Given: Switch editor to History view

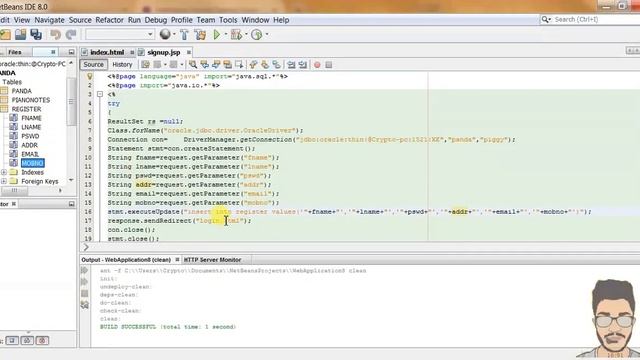Looking at the screenshot, I should point(122,64).
